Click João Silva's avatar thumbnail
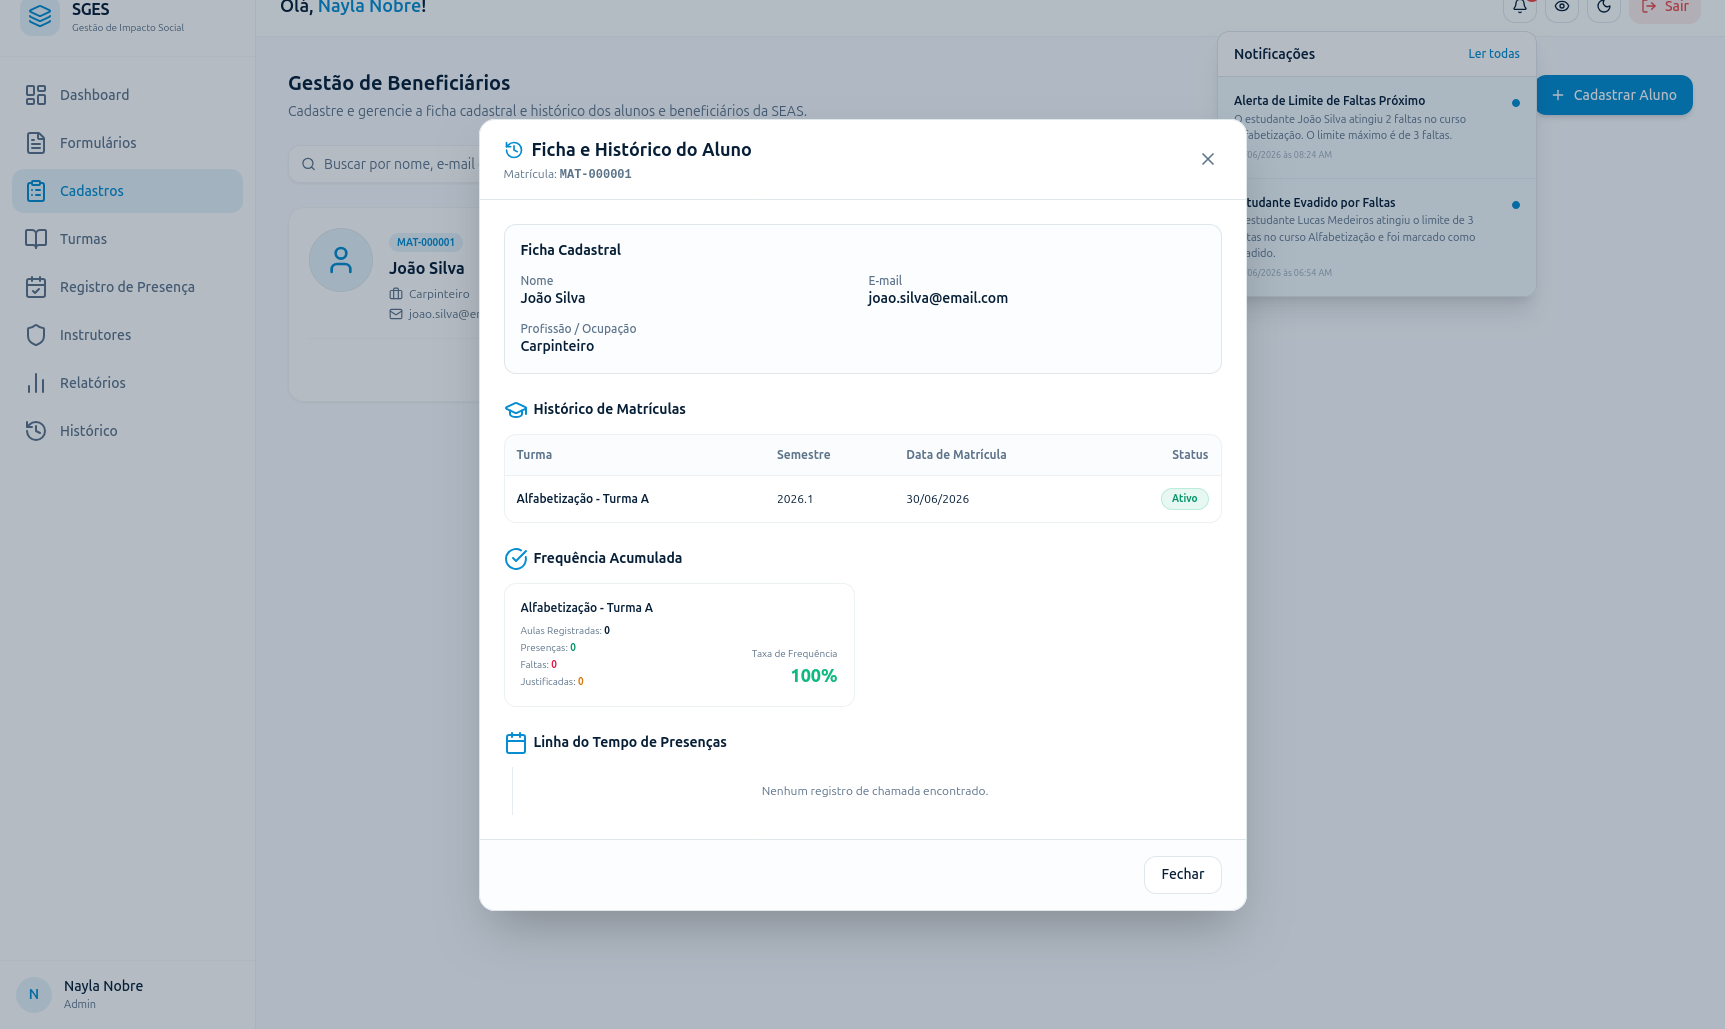This screenshot has width=1725, height=1029. tap(341, 260)
